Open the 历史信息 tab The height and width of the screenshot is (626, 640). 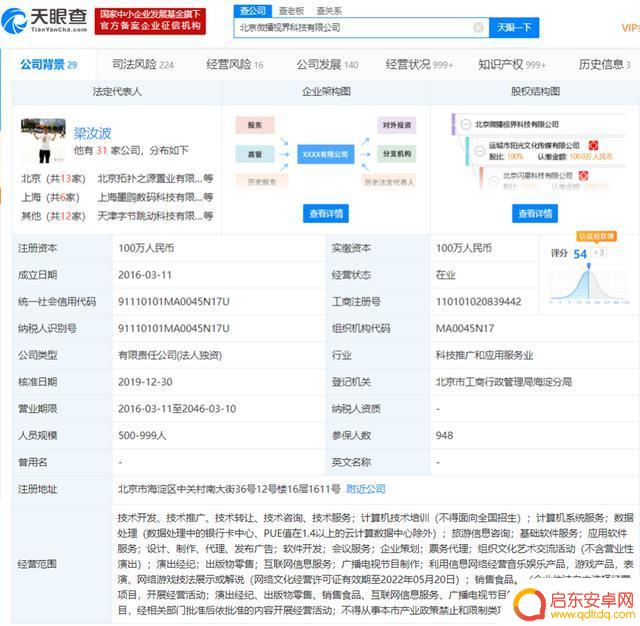(x=604, y=64)
